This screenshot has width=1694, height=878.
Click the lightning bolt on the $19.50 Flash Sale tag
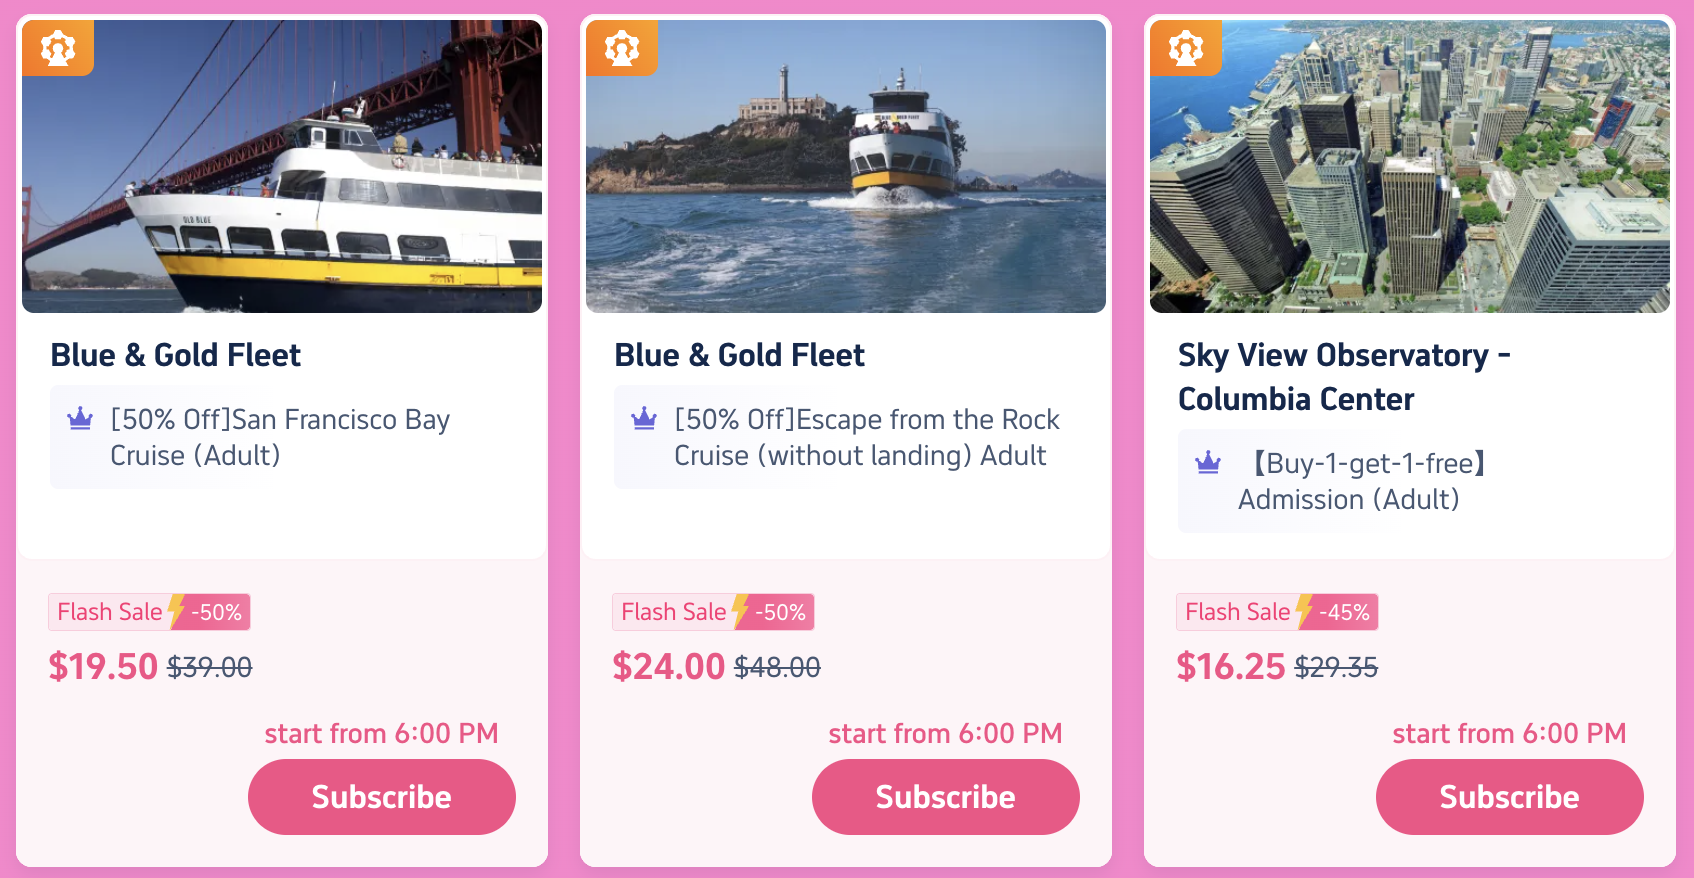(x=176, y=611)
